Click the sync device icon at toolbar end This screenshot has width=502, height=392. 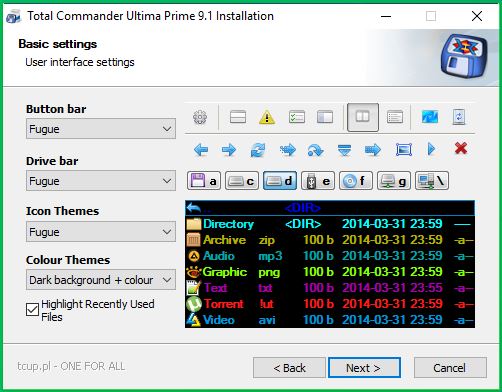pyautogui.click(x=459, y=117)
